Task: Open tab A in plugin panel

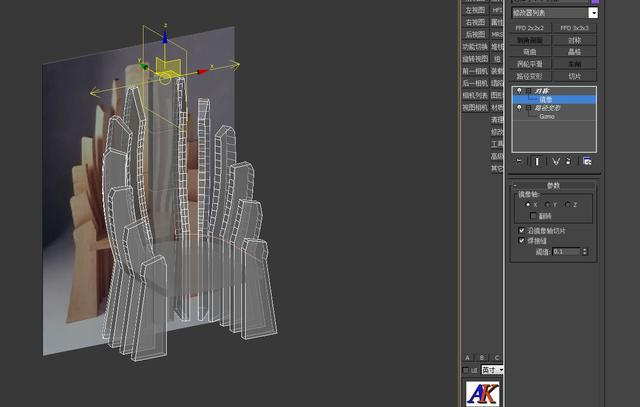Action: click(468, 358)
